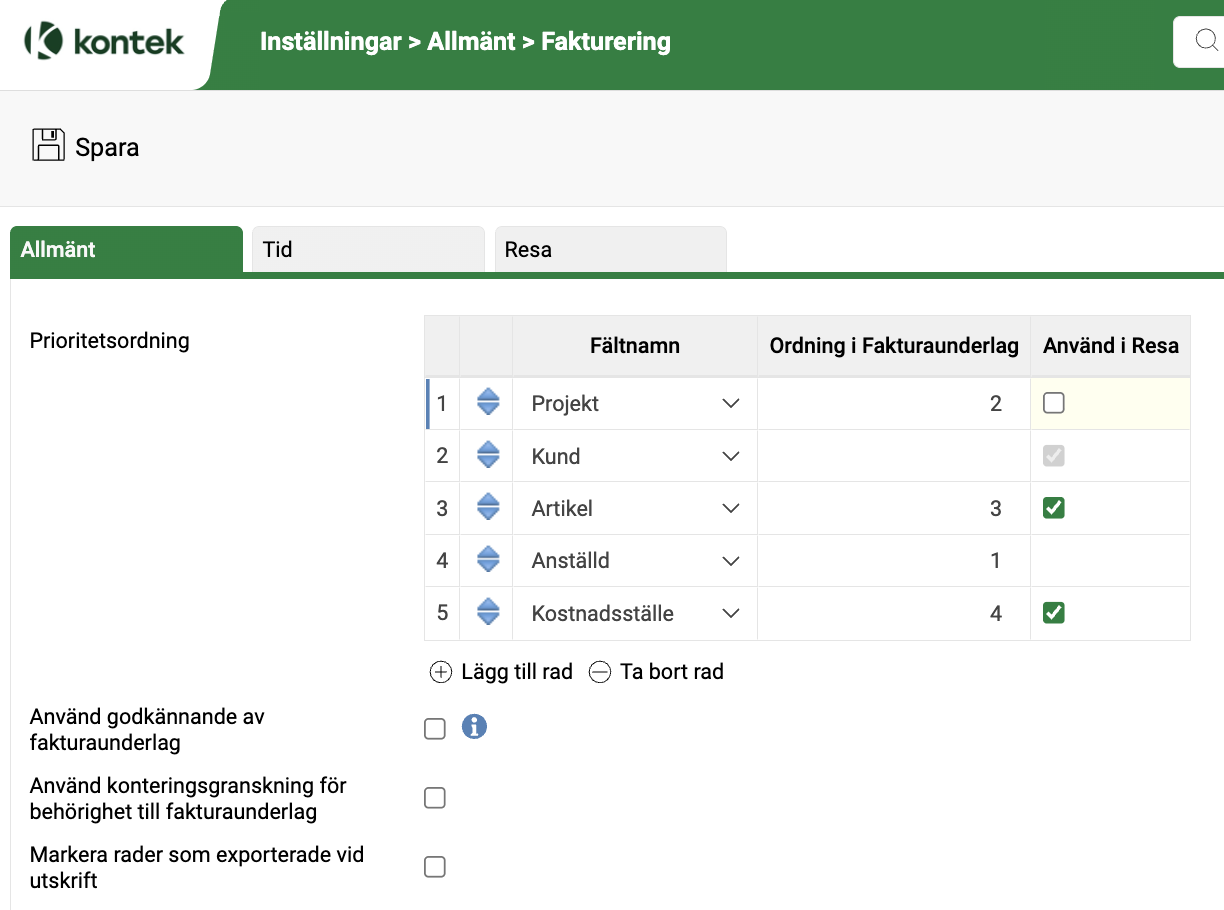1224x910 pixels.
Task: Click the Kontek logo
Action: click(x=104, y=41)
